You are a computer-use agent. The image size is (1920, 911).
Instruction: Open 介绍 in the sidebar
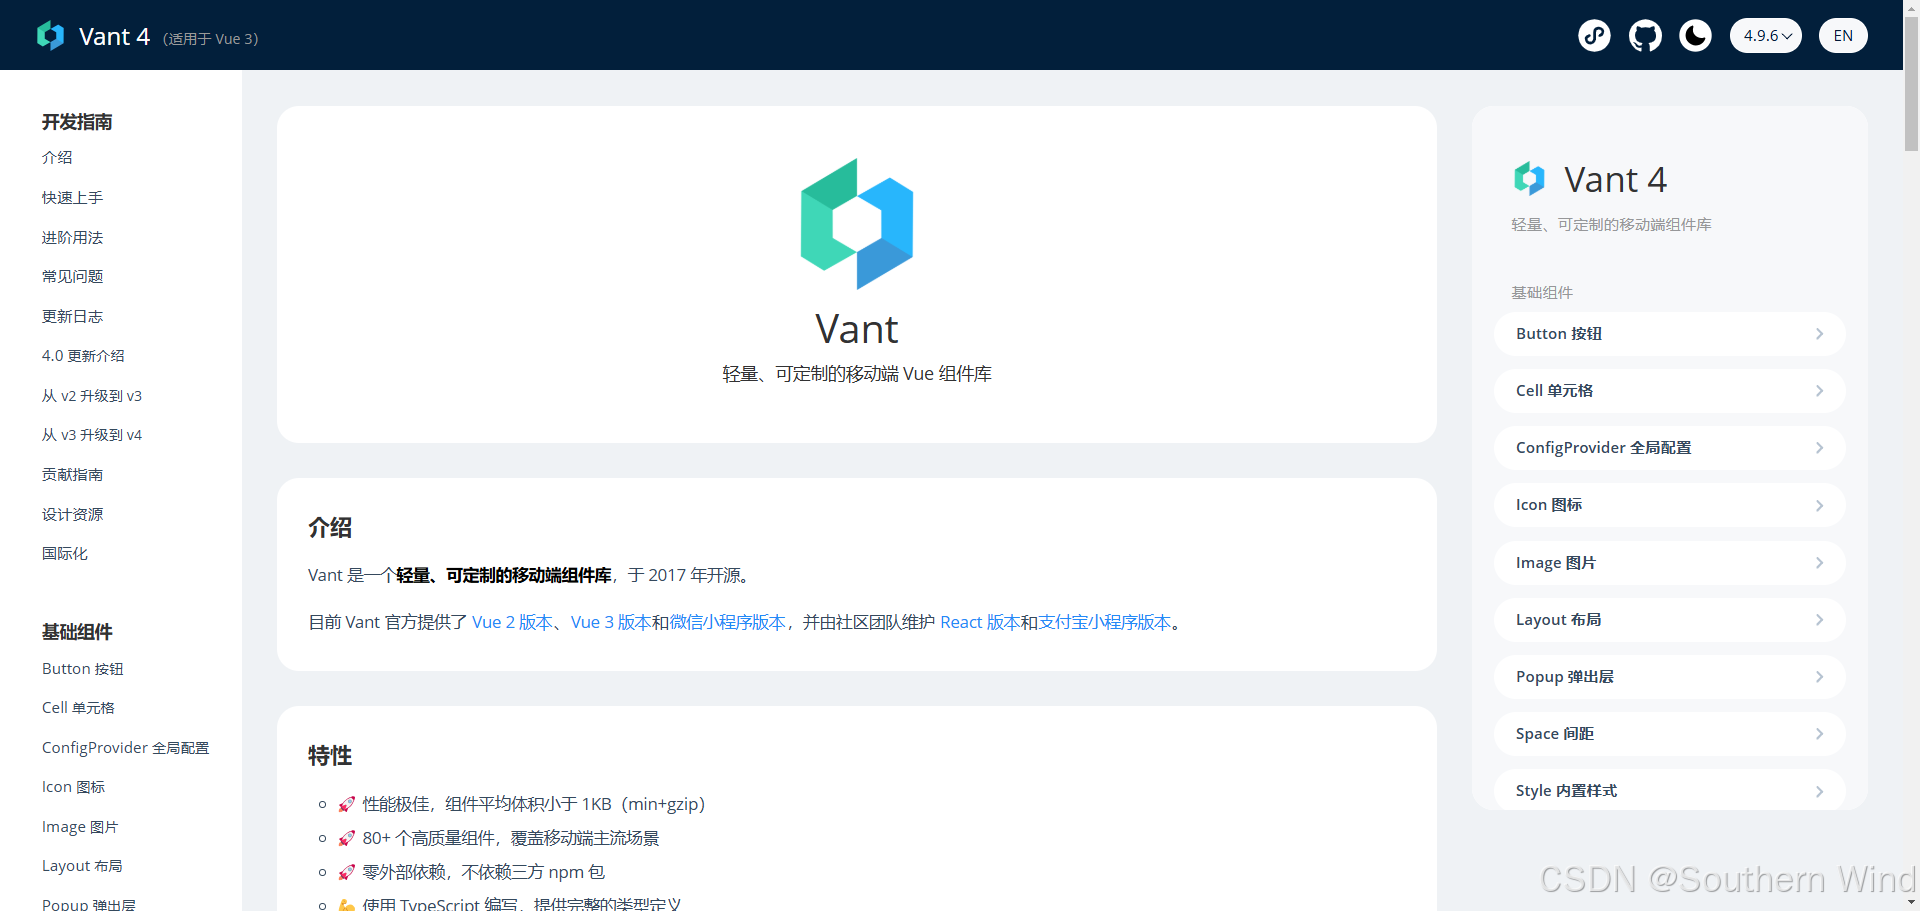point(57,158)
